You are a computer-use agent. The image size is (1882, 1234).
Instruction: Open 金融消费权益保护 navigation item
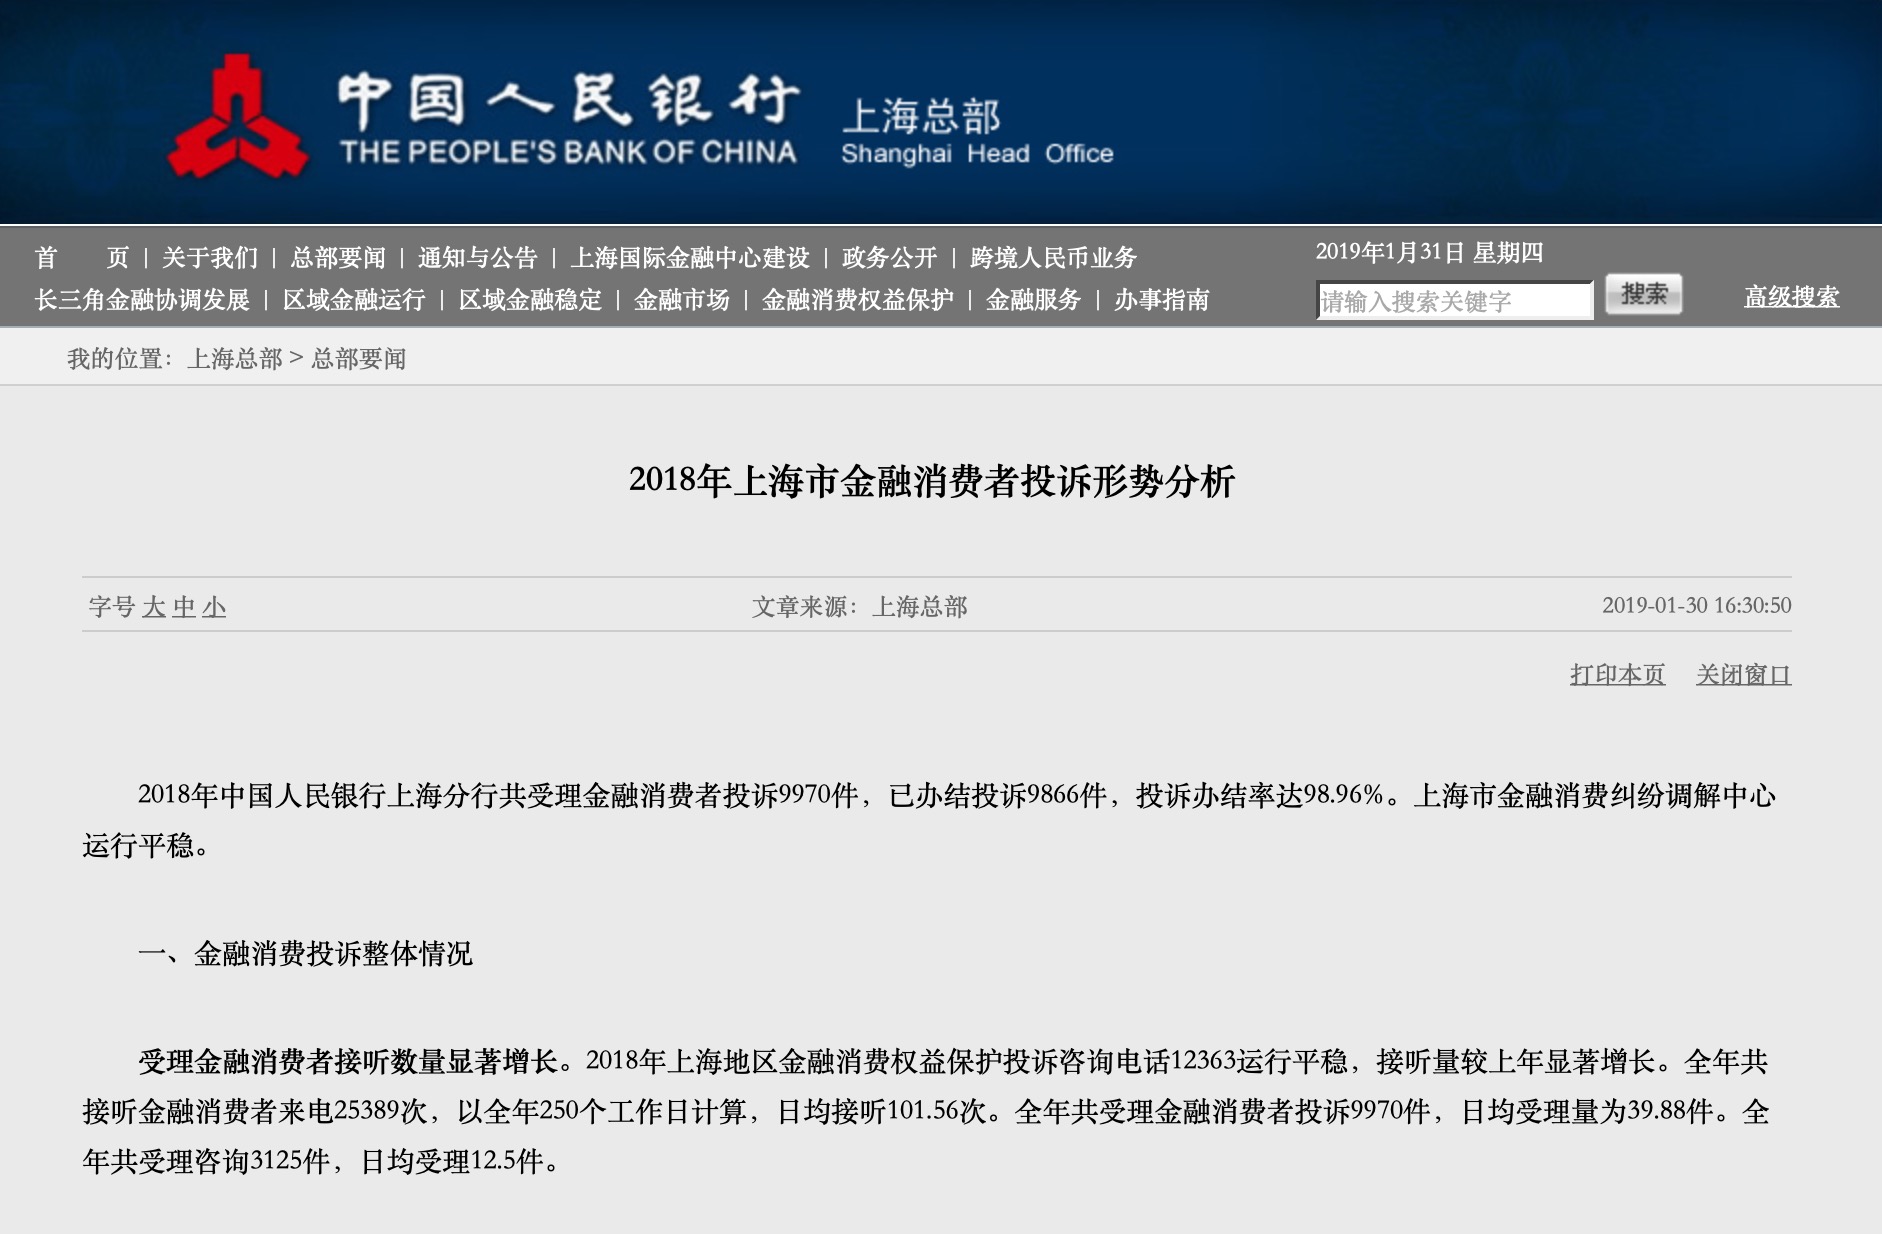(x=858, y=300)
